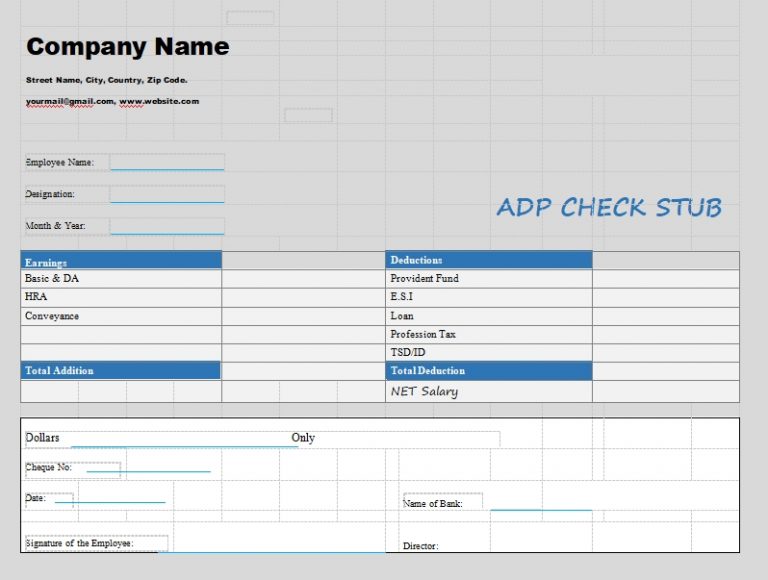Open the www.website.com link
Image resolution: width=768 pixels, height=580 pixels.
click(159, 101)
